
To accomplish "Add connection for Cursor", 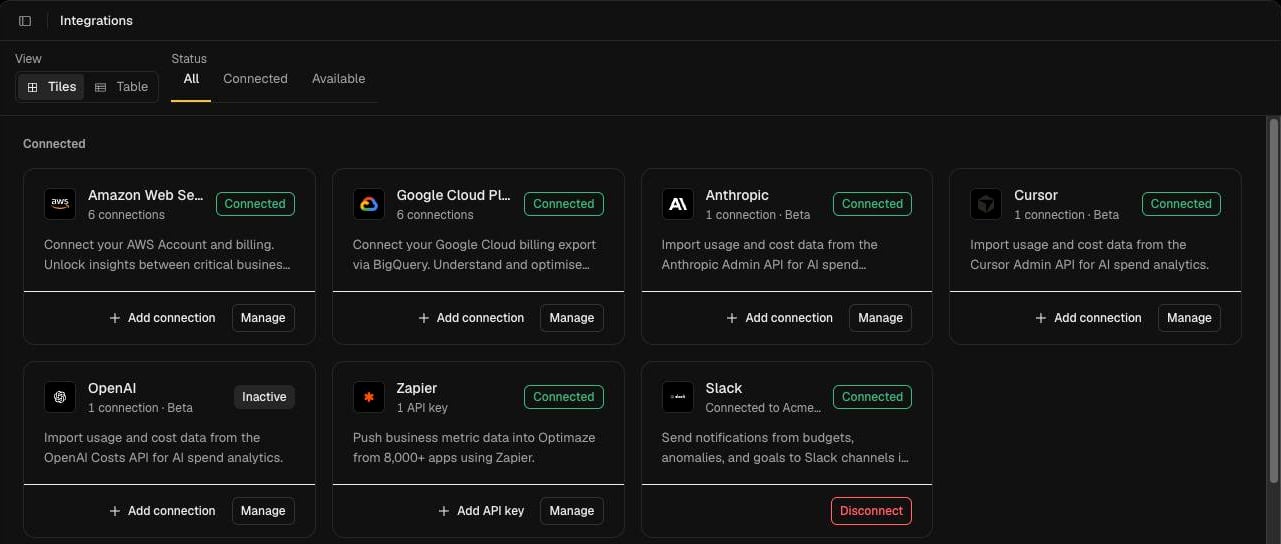I will pos(1088,318).
